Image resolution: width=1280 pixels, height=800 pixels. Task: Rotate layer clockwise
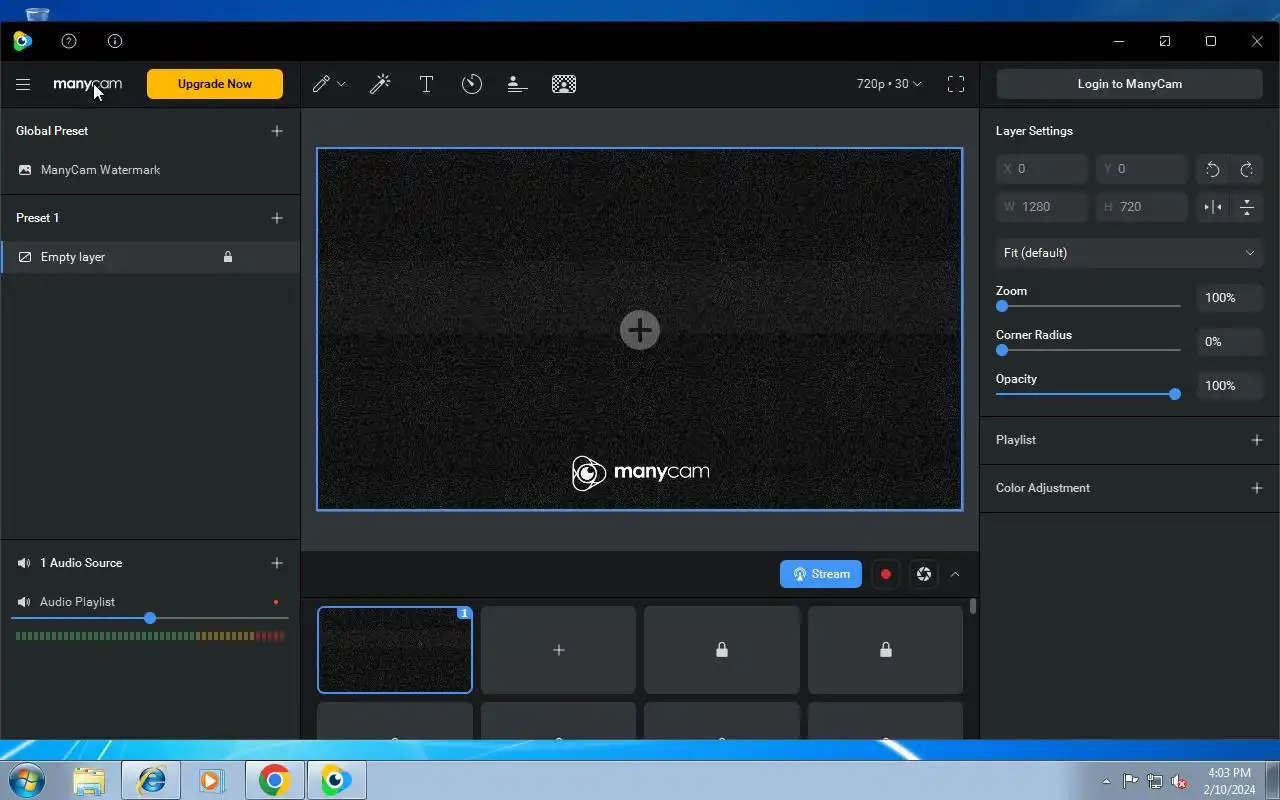click(1247, 170)
